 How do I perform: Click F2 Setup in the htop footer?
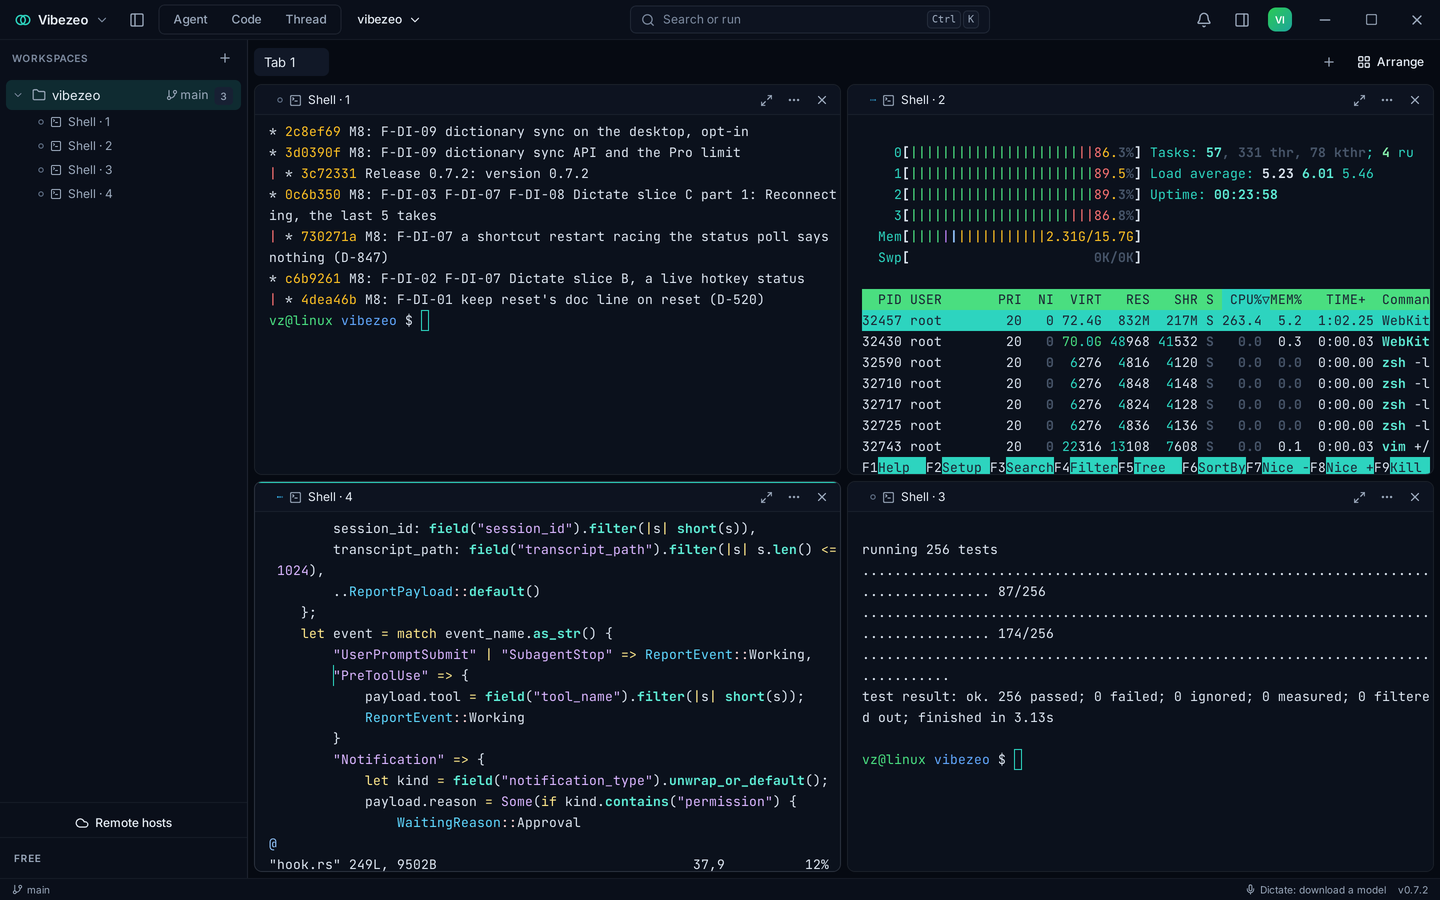957,467
